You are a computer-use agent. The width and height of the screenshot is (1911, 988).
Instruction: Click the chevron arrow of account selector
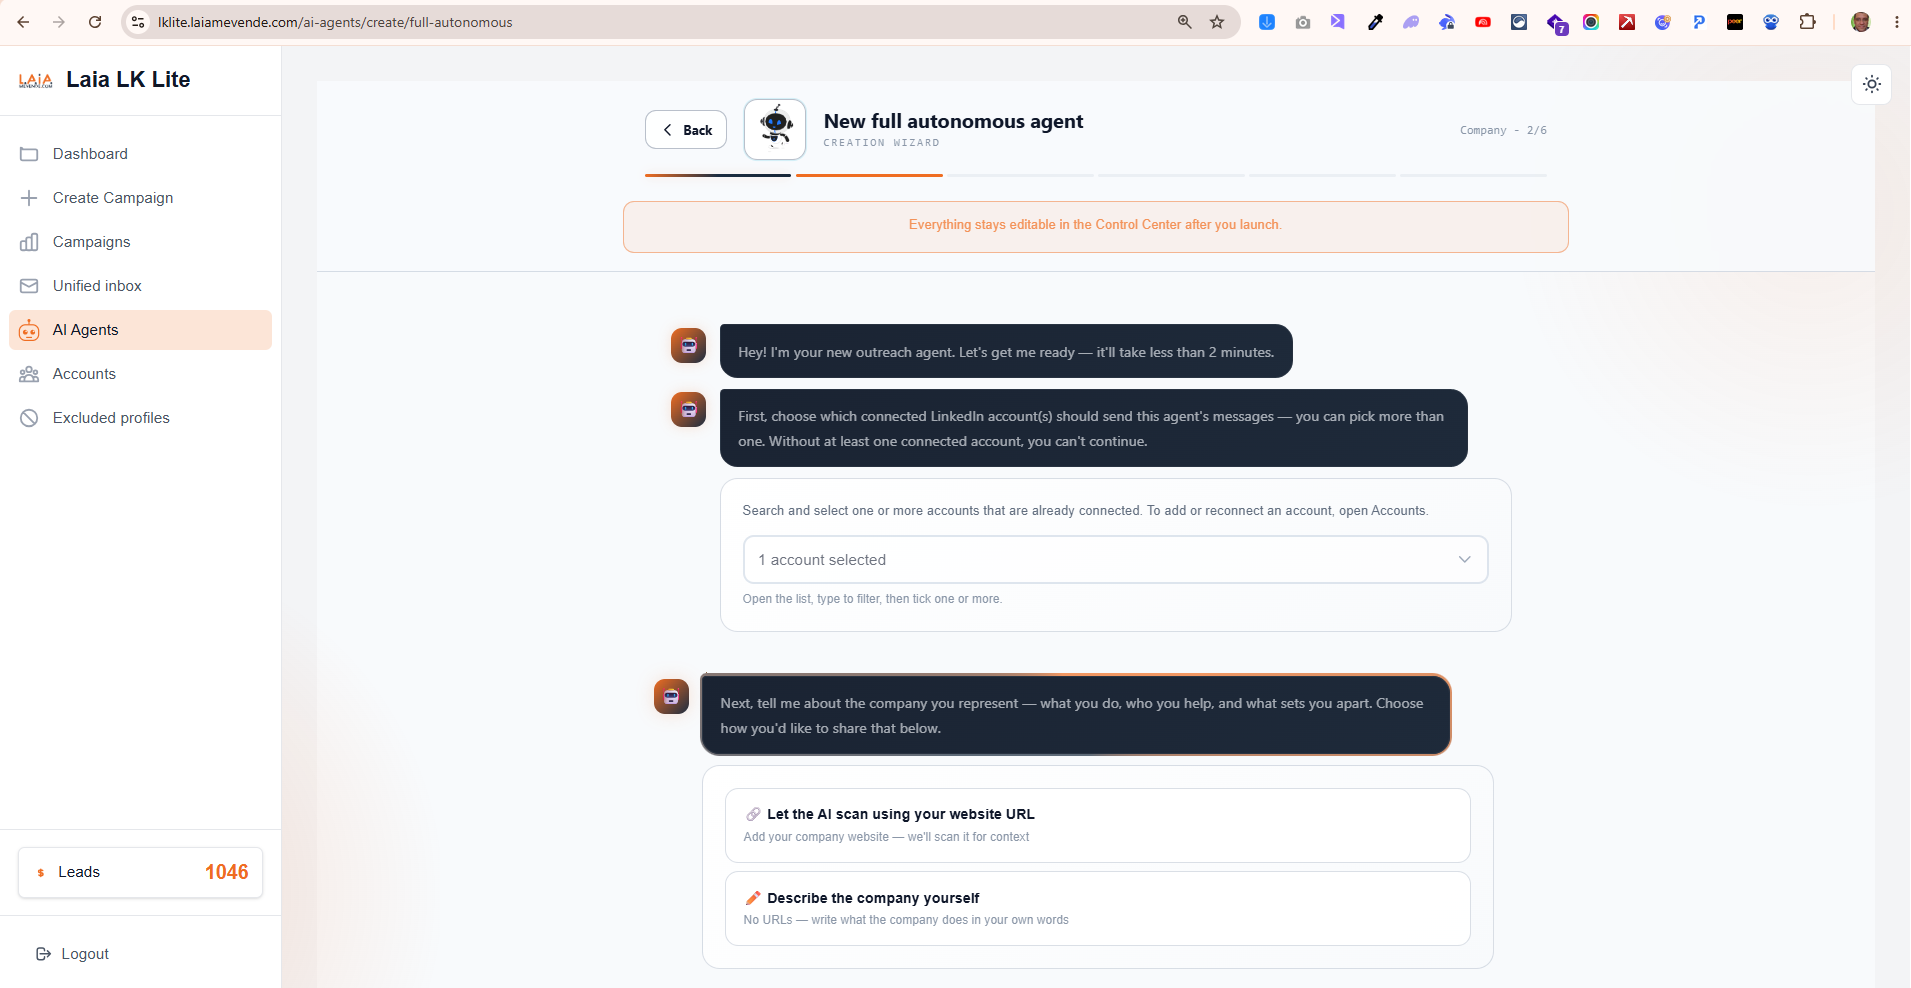click(x=1465, y=560)
